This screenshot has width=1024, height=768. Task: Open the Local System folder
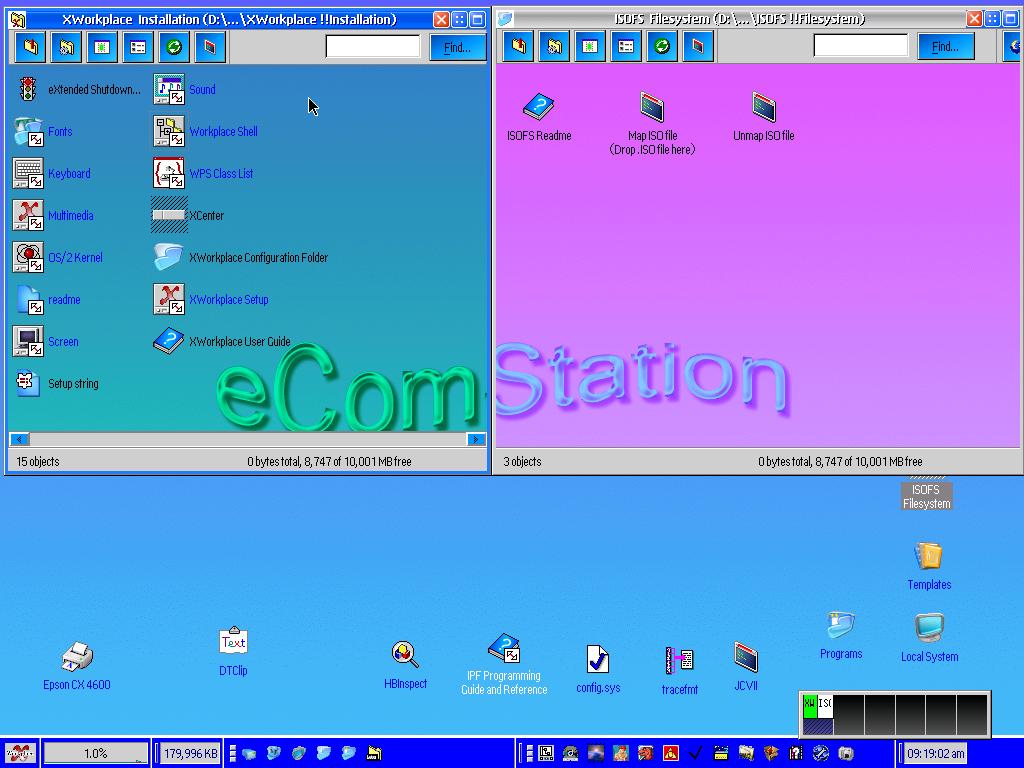(x=929, y=629)
